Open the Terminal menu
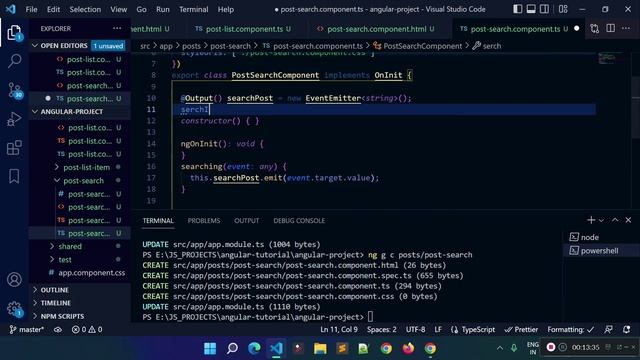Viewport: 640px width, 360px height. click(193, 9)
